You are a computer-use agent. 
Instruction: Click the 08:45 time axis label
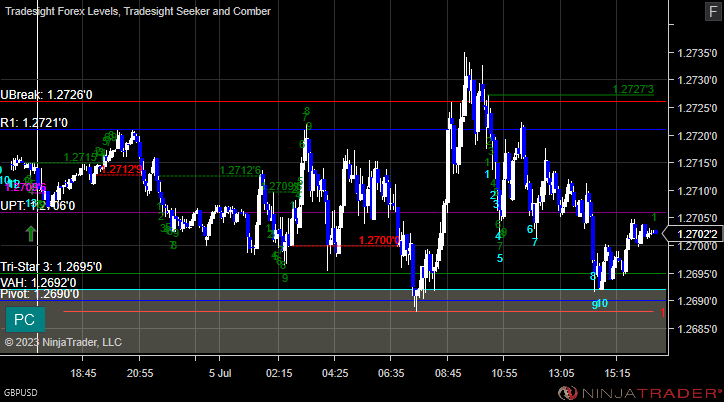448,373
